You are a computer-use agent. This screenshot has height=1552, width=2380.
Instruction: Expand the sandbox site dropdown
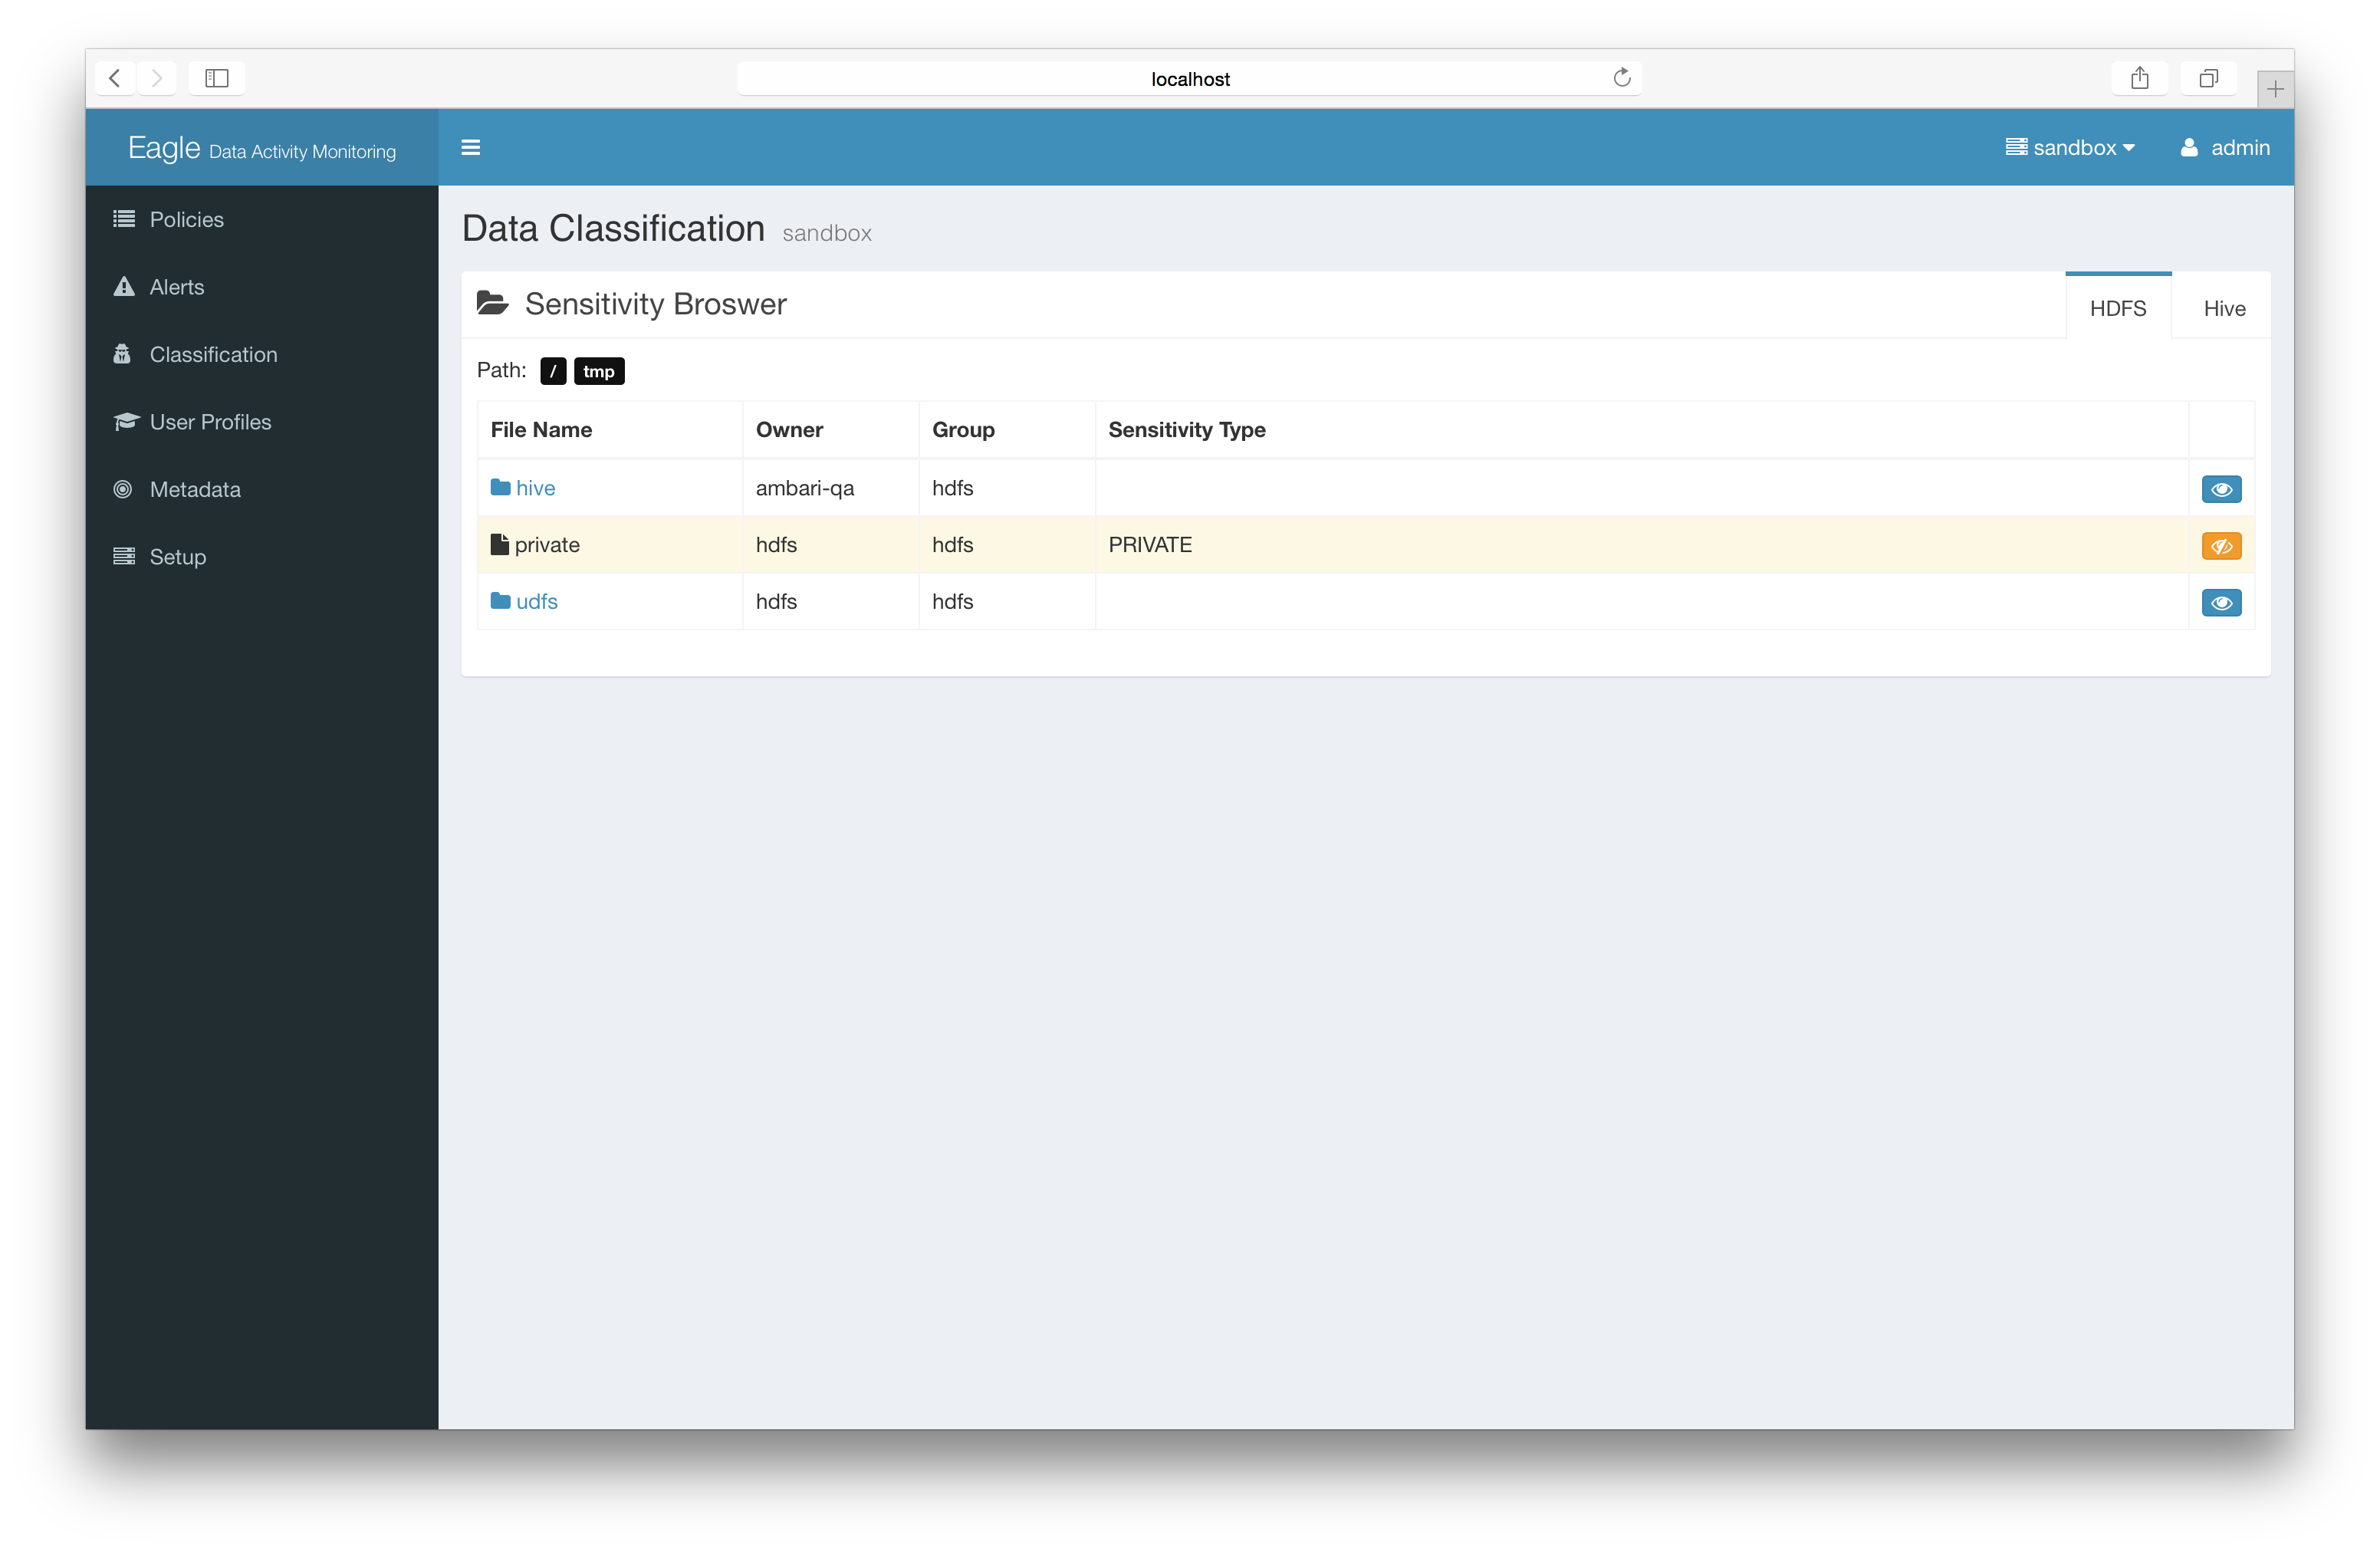(2070, 147)
